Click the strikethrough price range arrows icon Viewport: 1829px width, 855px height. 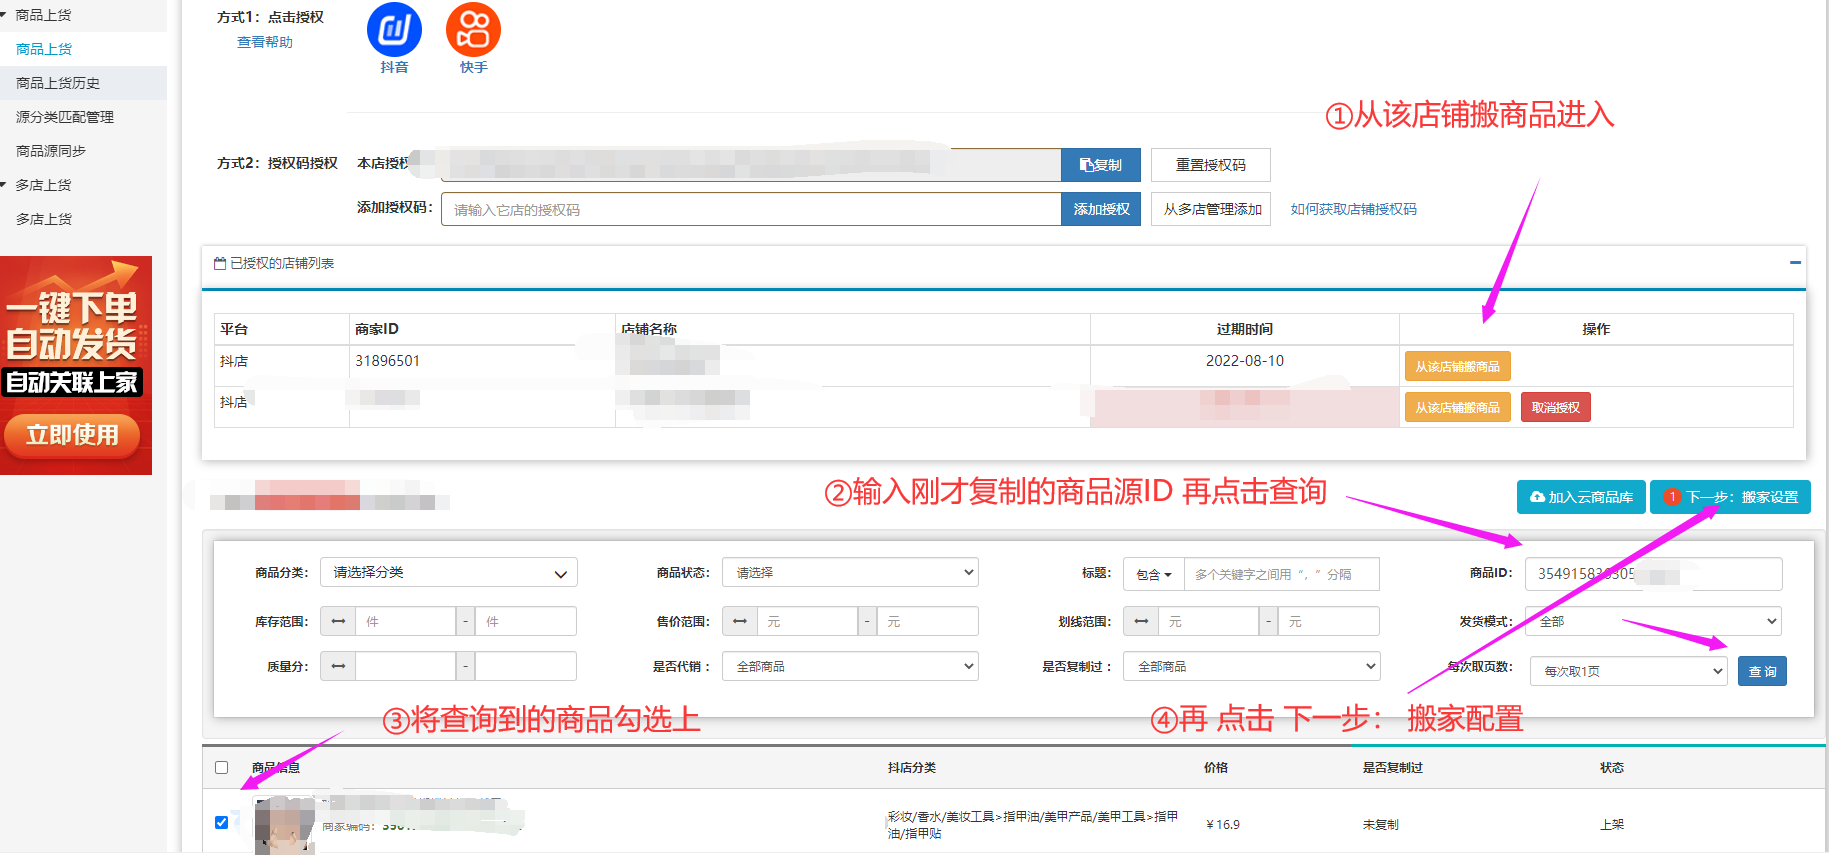[x=1141, y=621]
